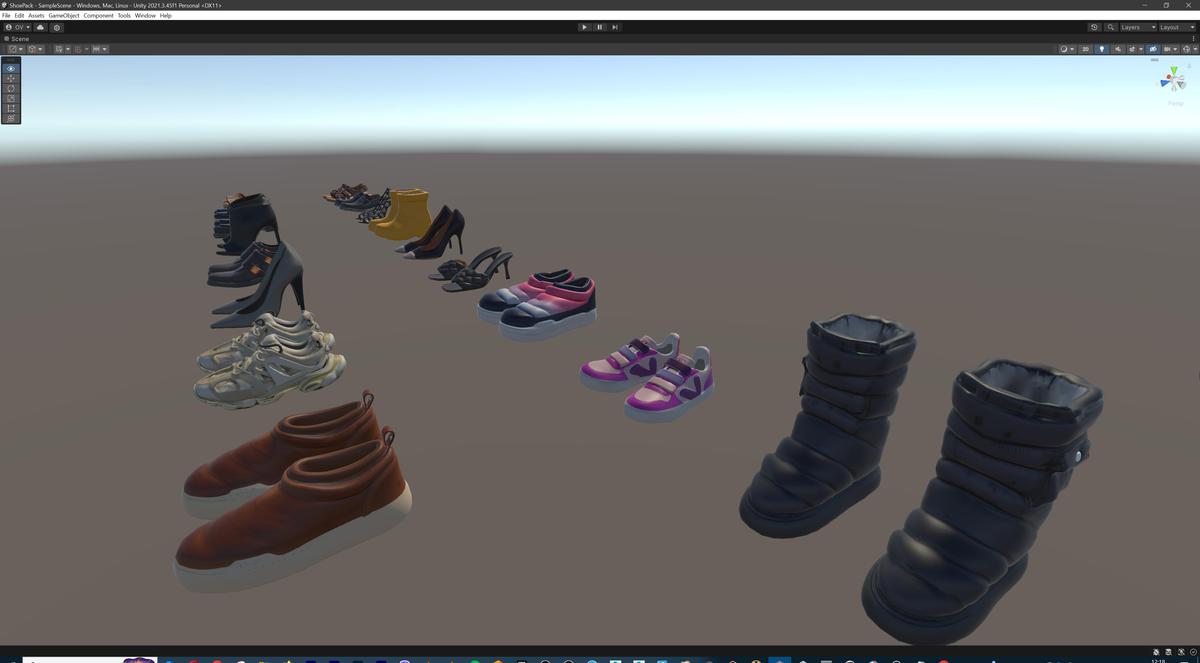The image size is (1200, 663).
Task: Click the Unity cloud services icon
Action: [x=40, y=27]
